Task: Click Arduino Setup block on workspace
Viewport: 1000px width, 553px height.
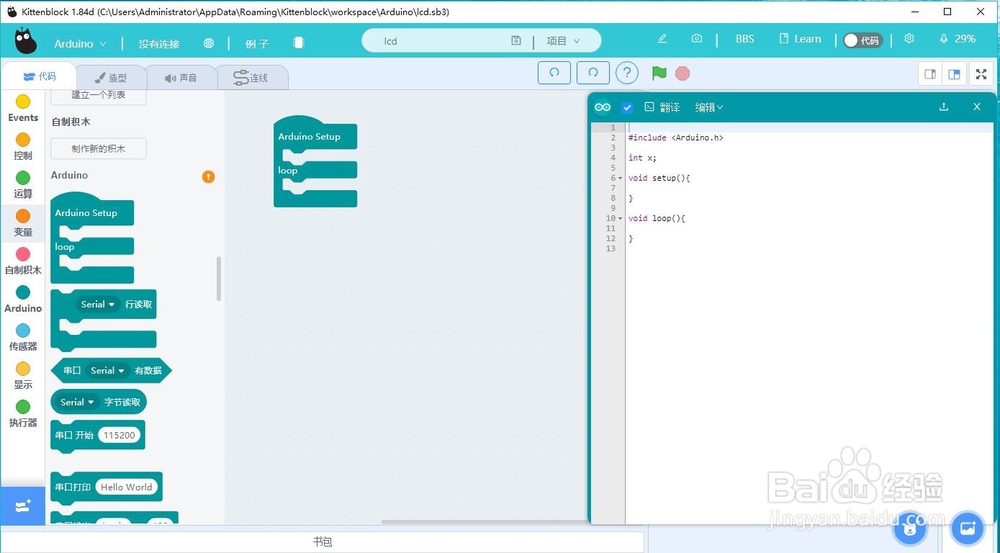Action: [309, 136]
